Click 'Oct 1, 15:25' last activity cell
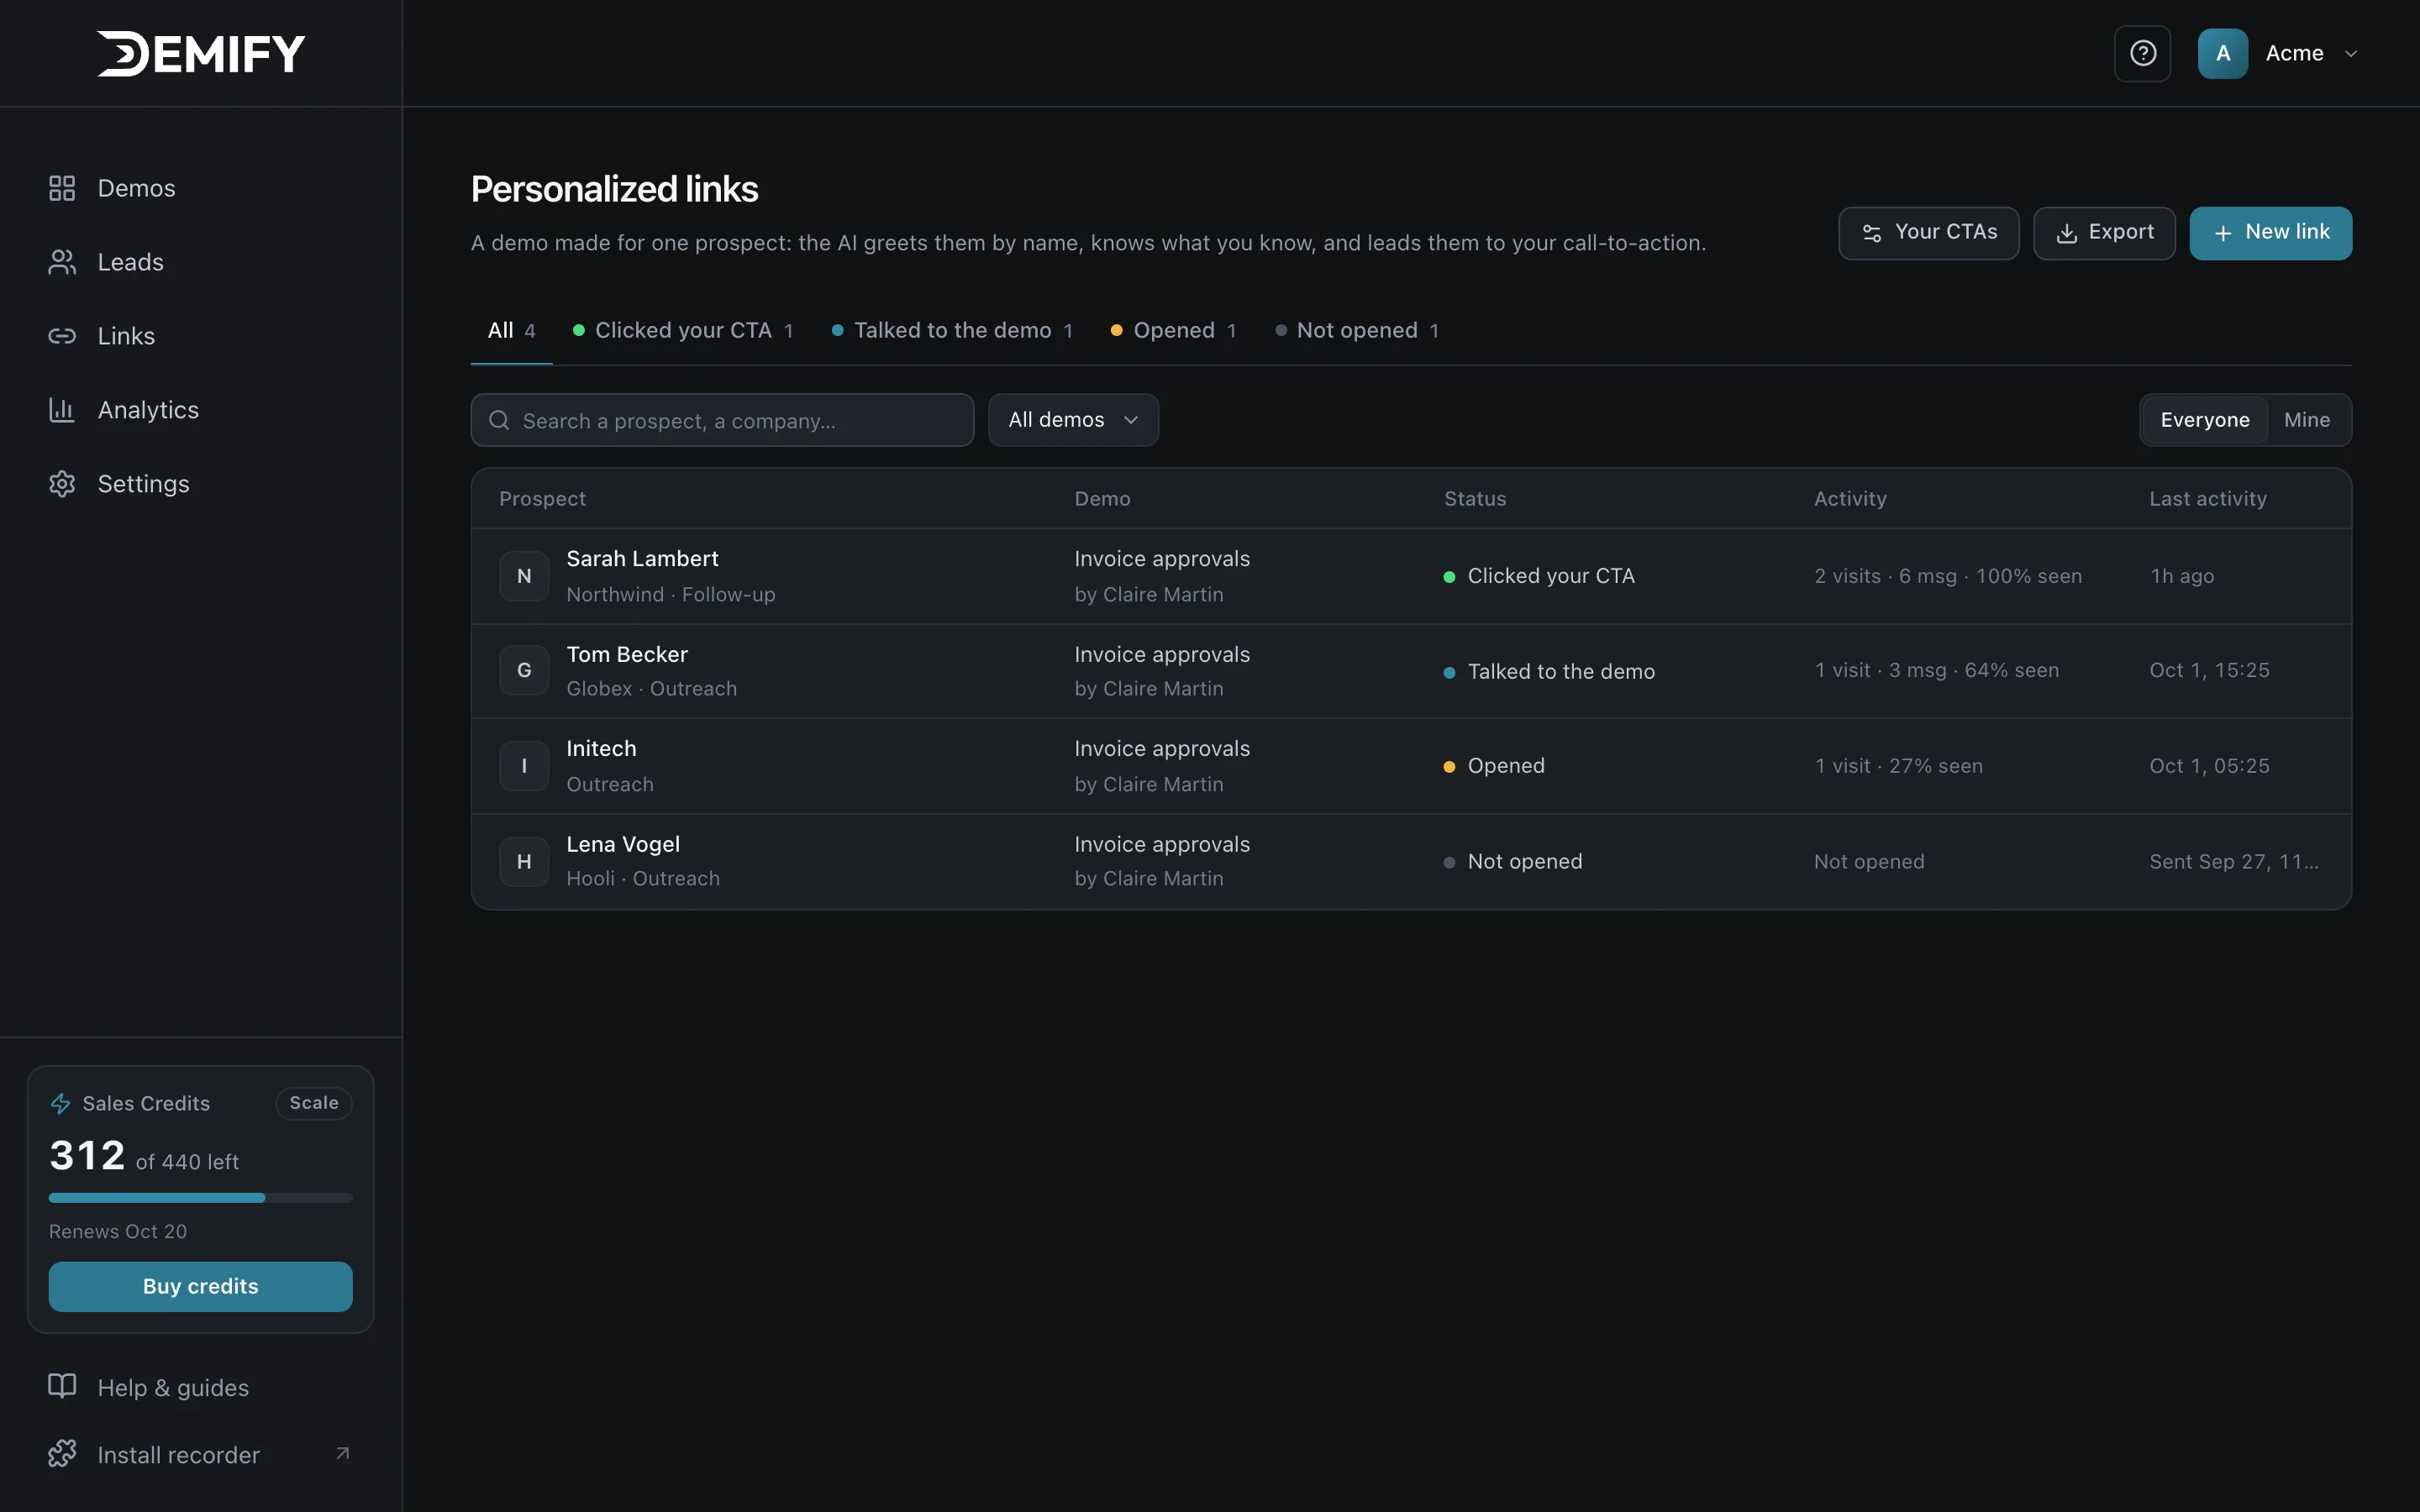 tap(2209, 671)
